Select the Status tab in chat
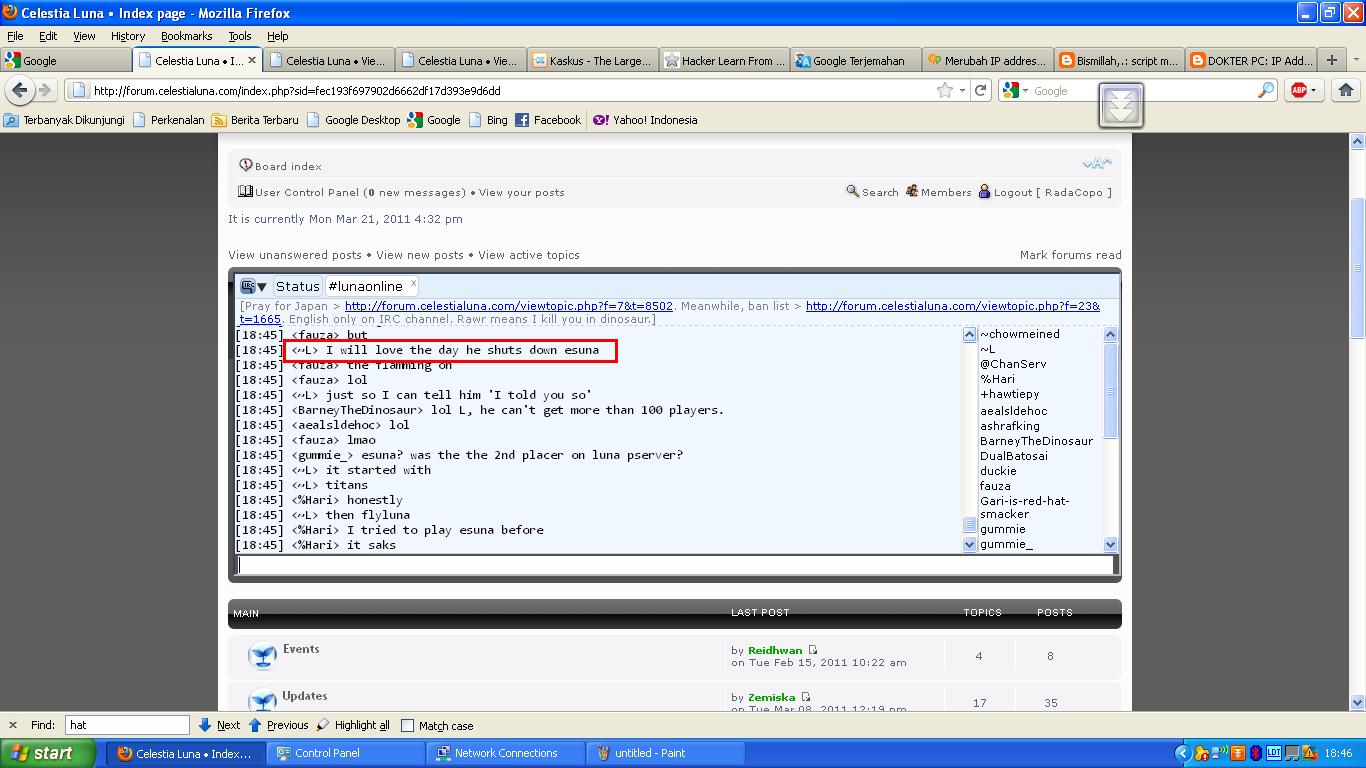This screenshot has height=768, width=1366. [x=297, y=286]
